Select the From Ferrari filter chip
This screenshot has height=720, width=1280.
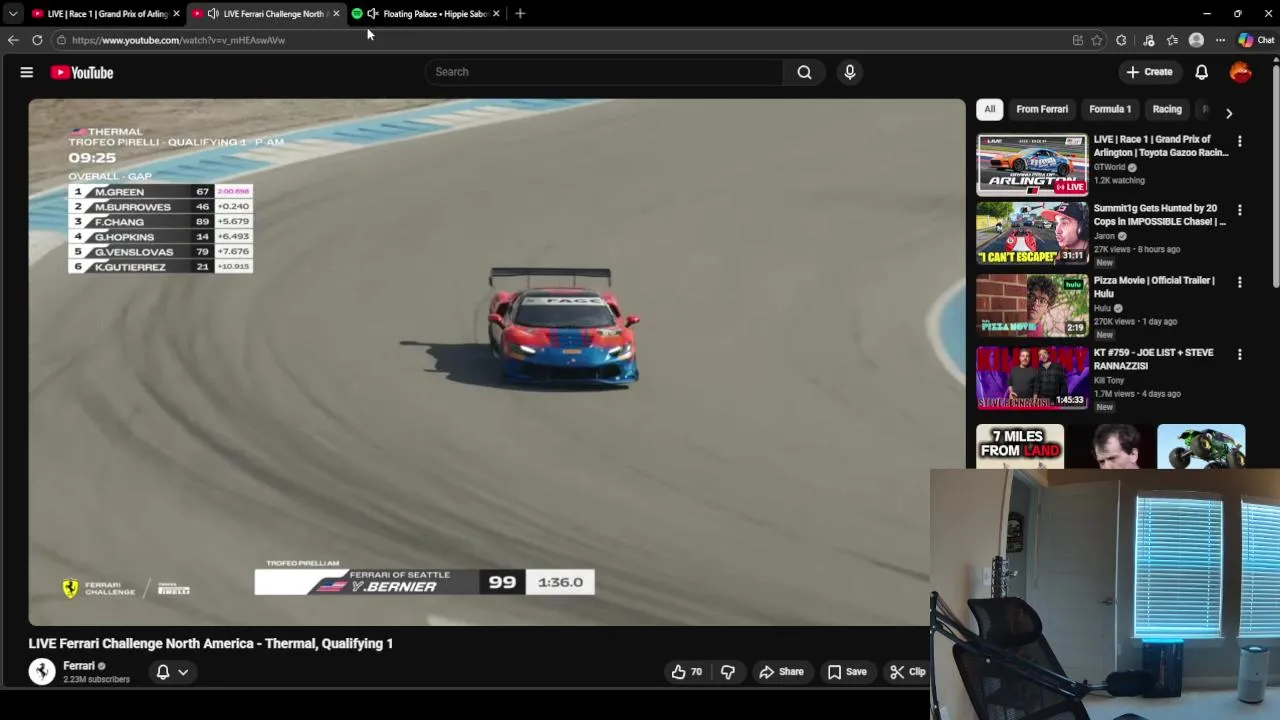pyautogui.click(x=1042, y=109)
